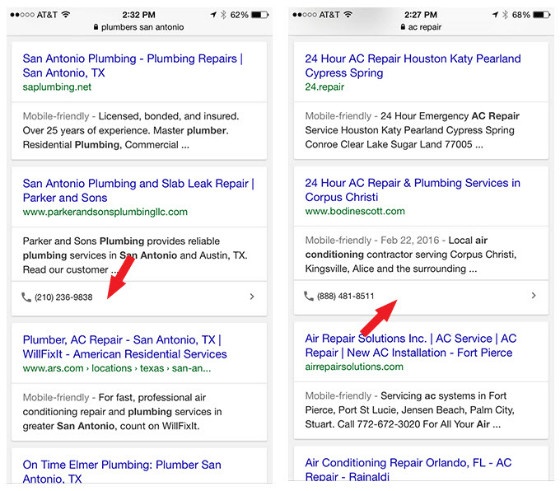
Task: Open the WillFixIt American Residential Services result
Action: click(x=125, y=347)
